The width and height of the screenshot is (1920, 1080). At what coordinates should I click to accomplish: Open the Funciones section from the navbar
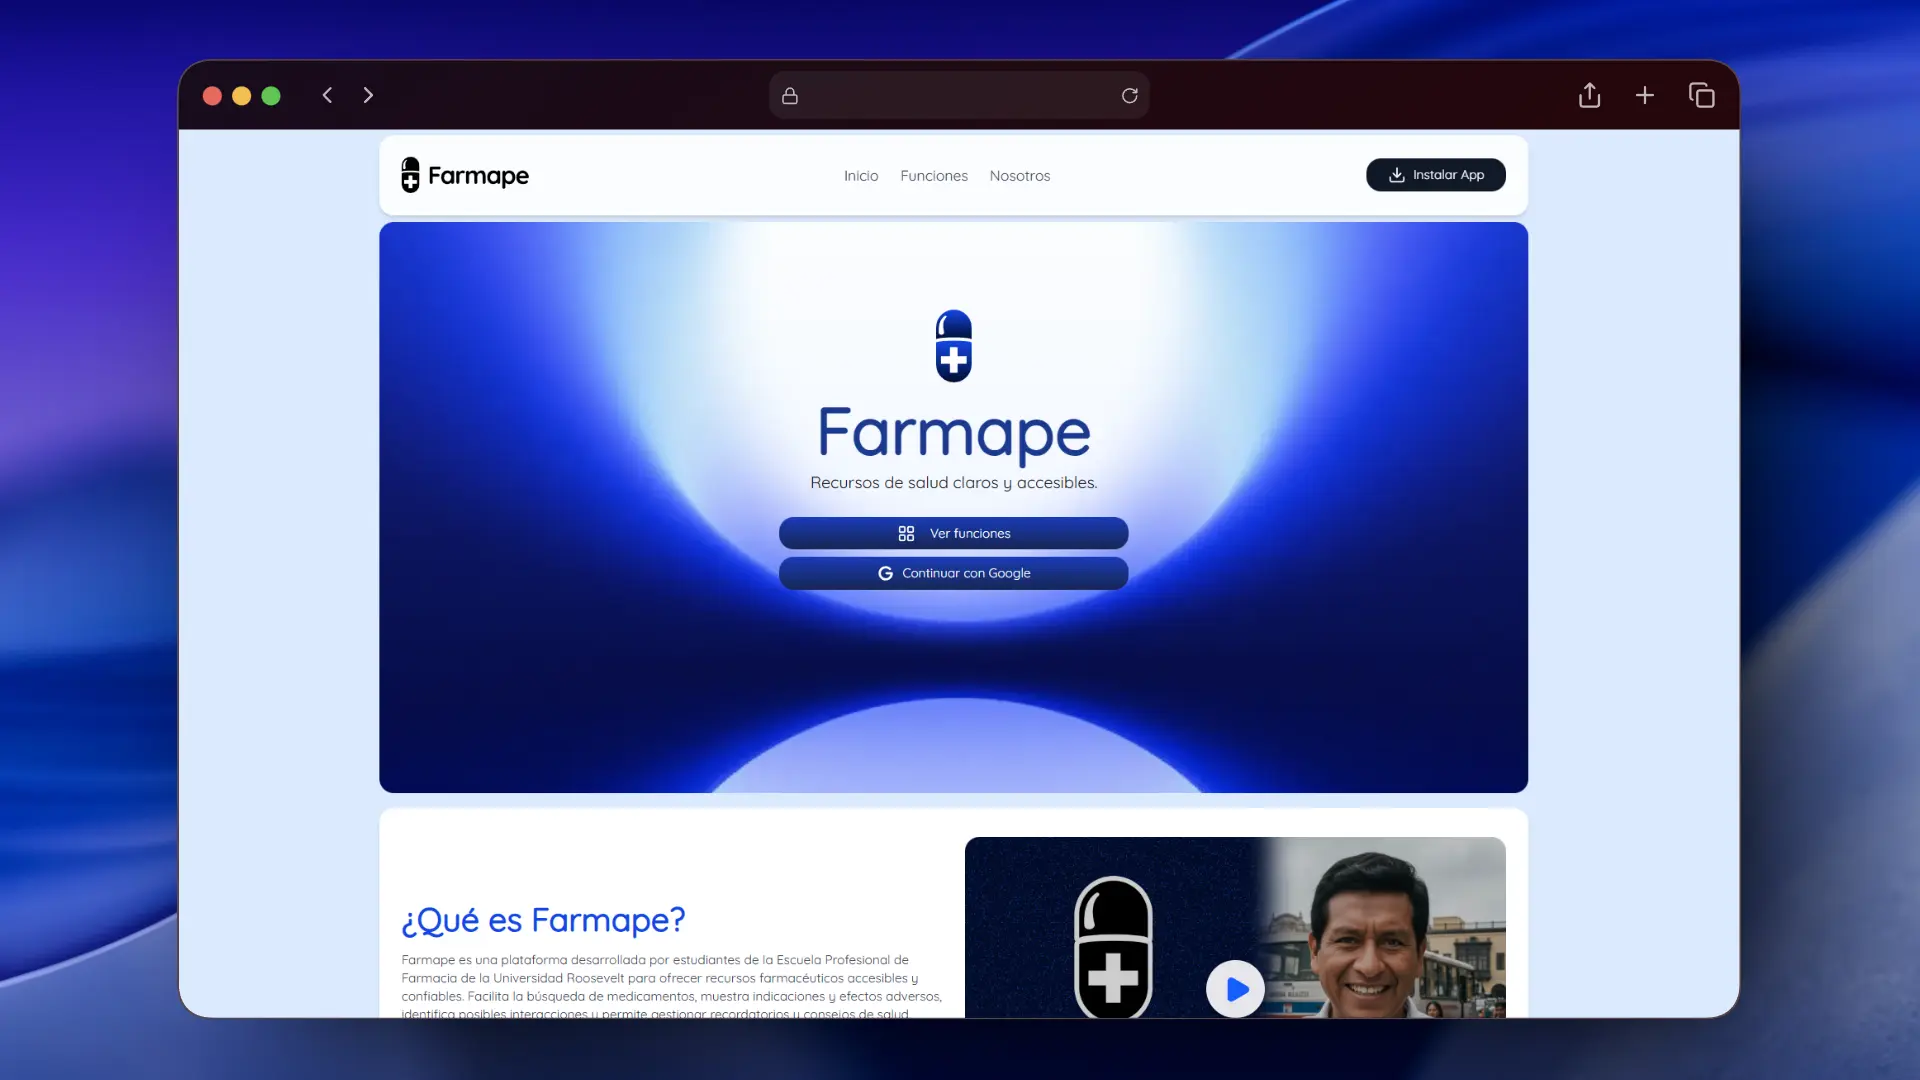933,175
